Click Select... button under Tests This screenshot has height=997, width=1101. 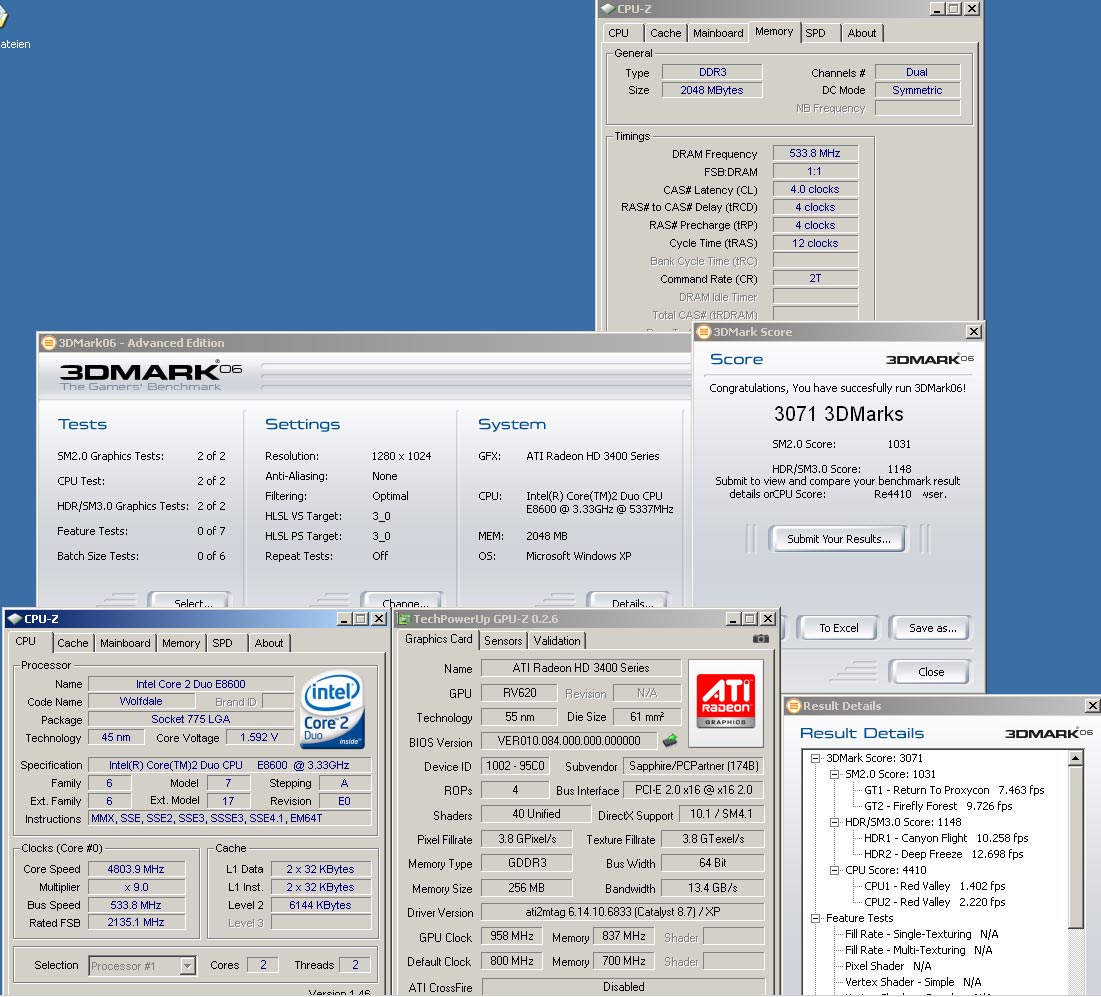(x=191, y=600)
